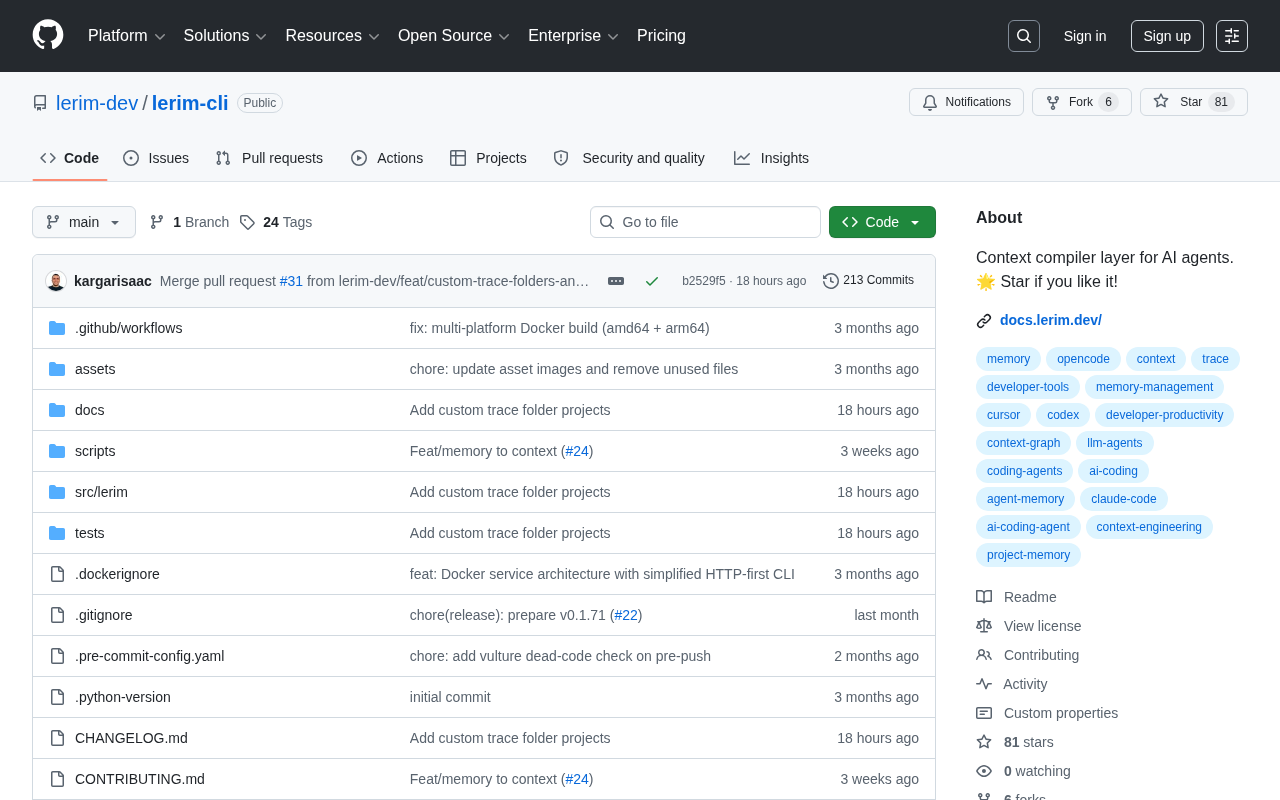Image resolution: width=1280 pixels, height=800 pixels.
Task: Switch to the Issues tab
Action: [x=156, y=158]
